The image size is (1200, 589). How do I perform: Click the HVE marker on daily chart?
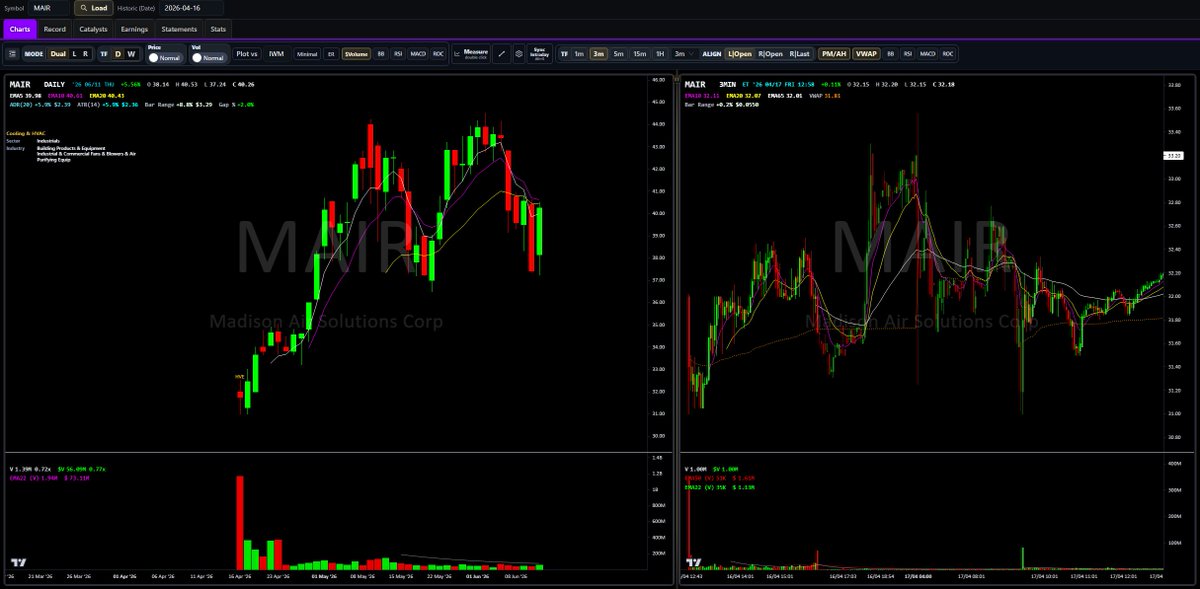tap(240, 376)
